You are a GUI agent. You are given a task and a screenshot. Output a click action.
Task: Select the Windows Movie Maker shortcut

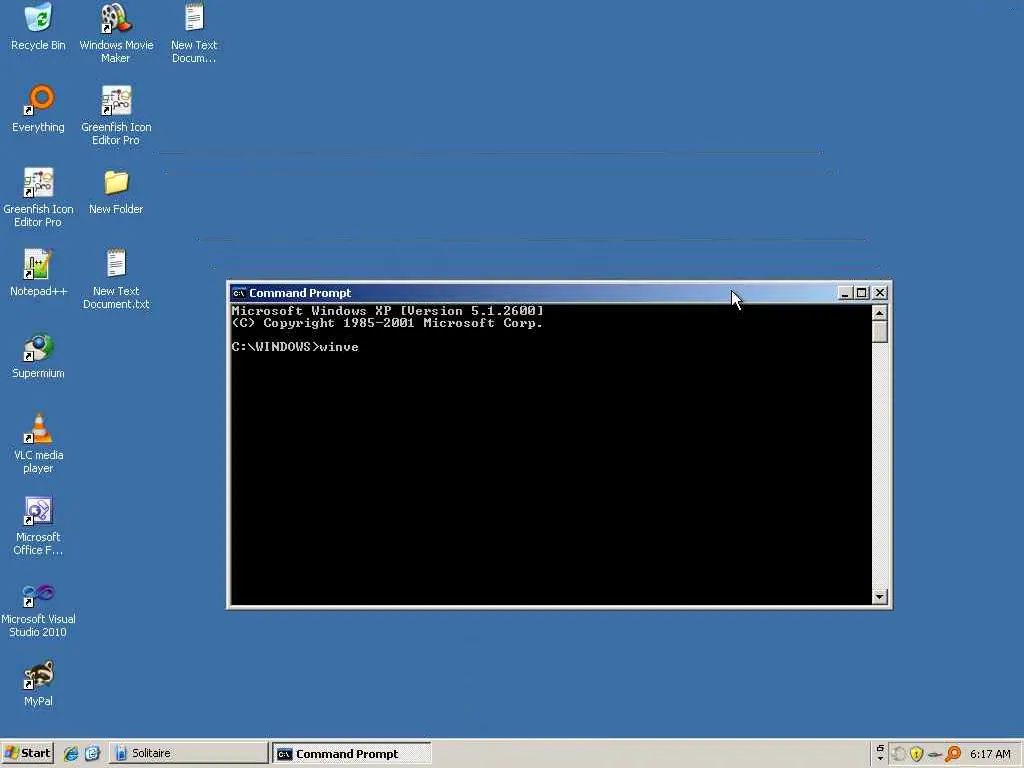tap(116, 33)
